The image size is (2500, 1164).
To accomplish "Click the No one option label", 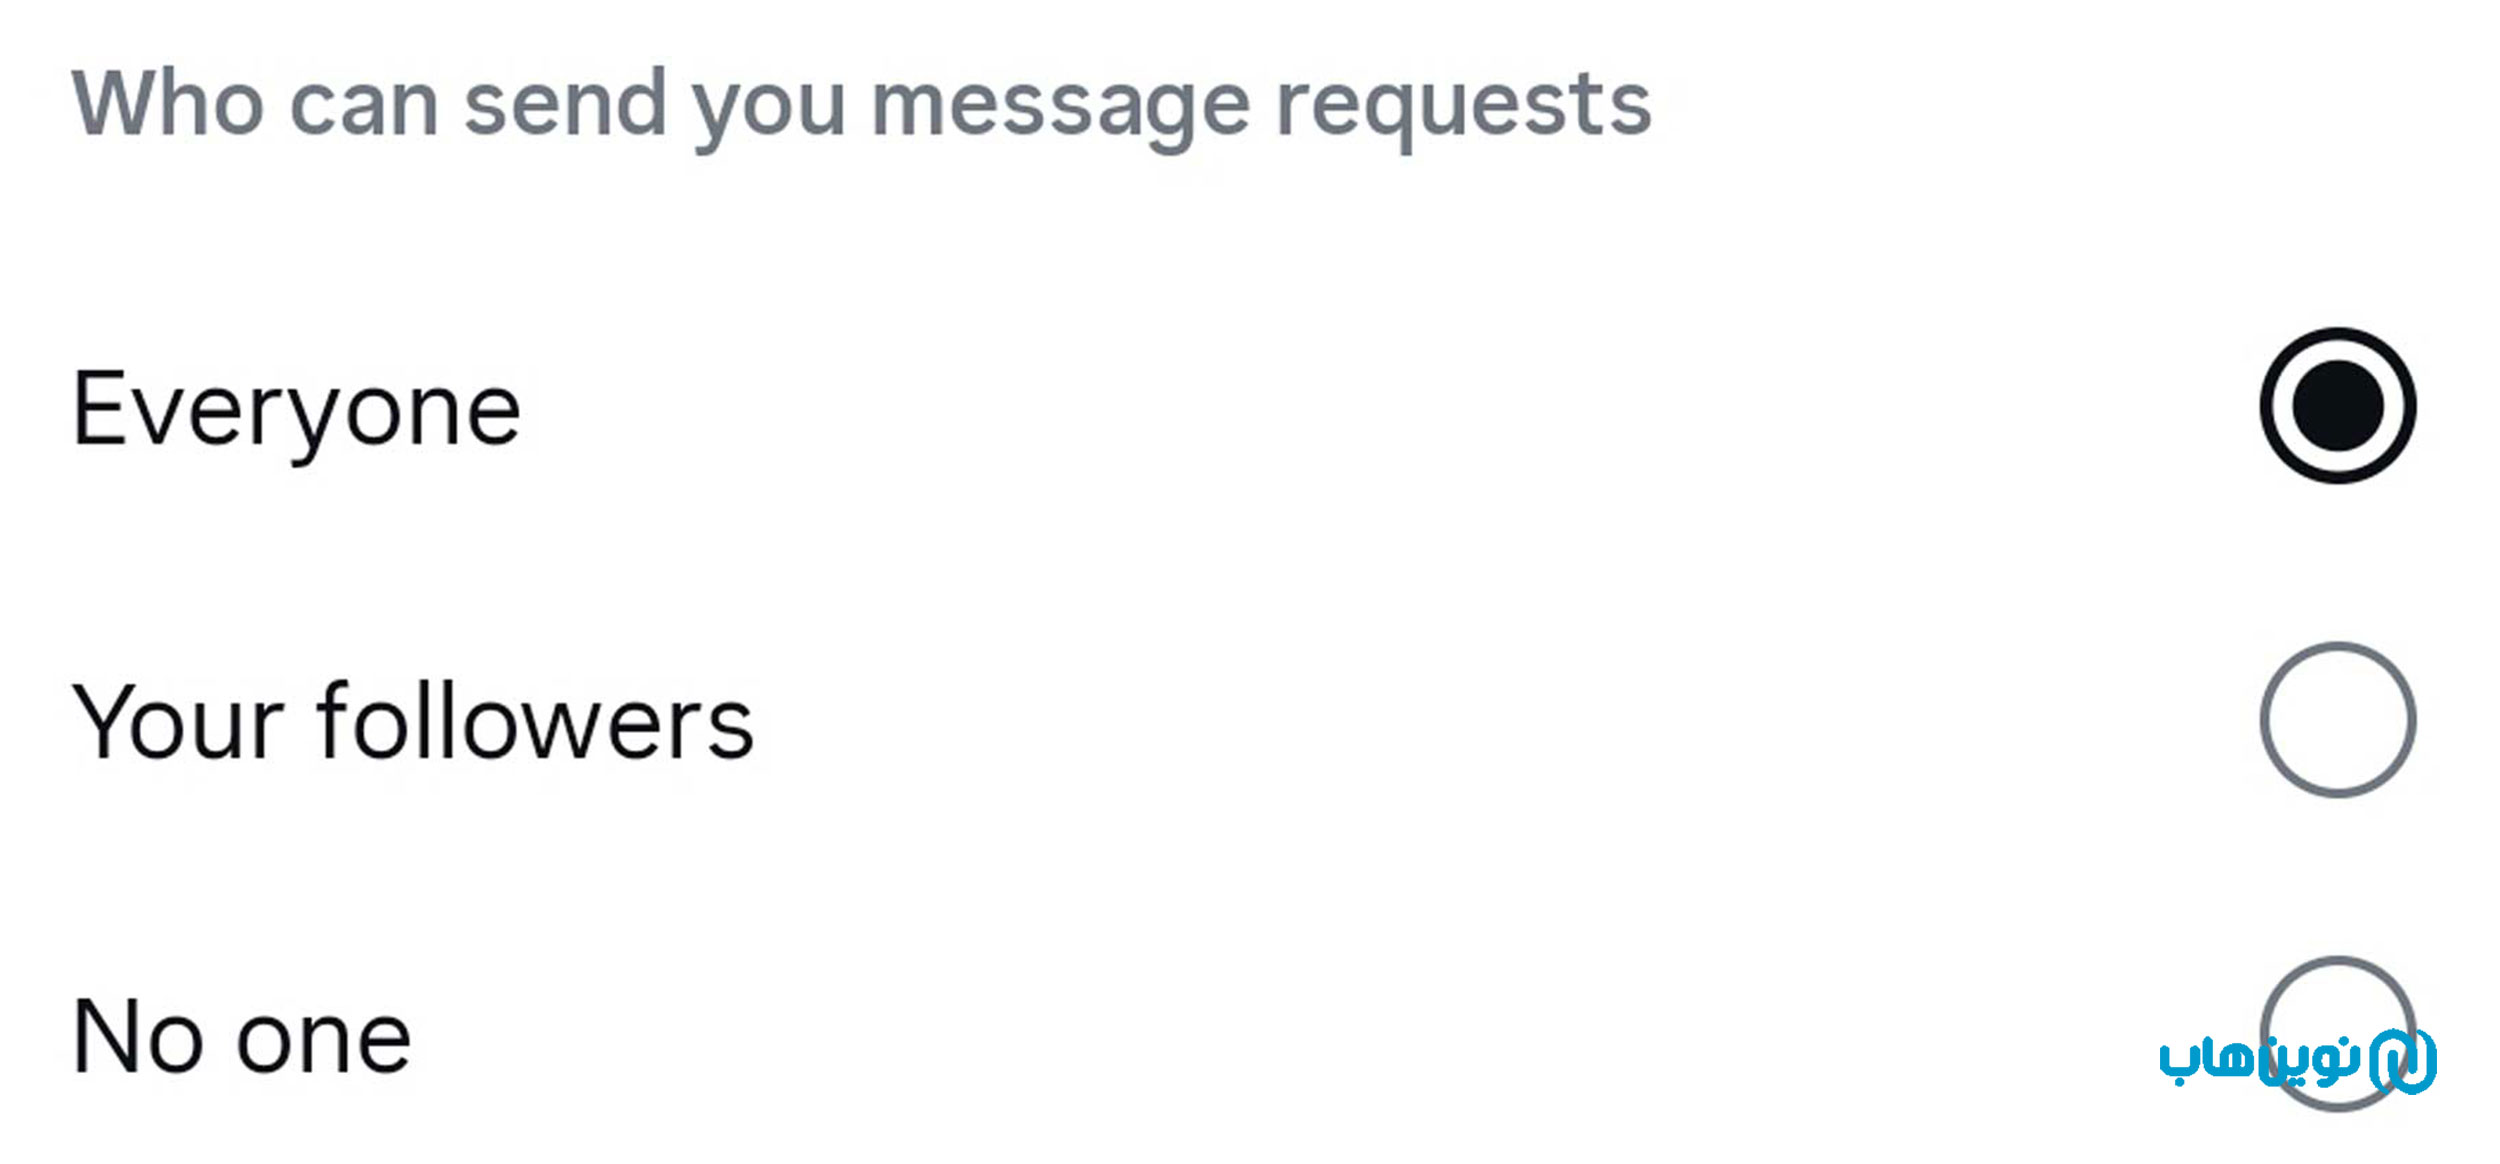I will (242, 1038).
